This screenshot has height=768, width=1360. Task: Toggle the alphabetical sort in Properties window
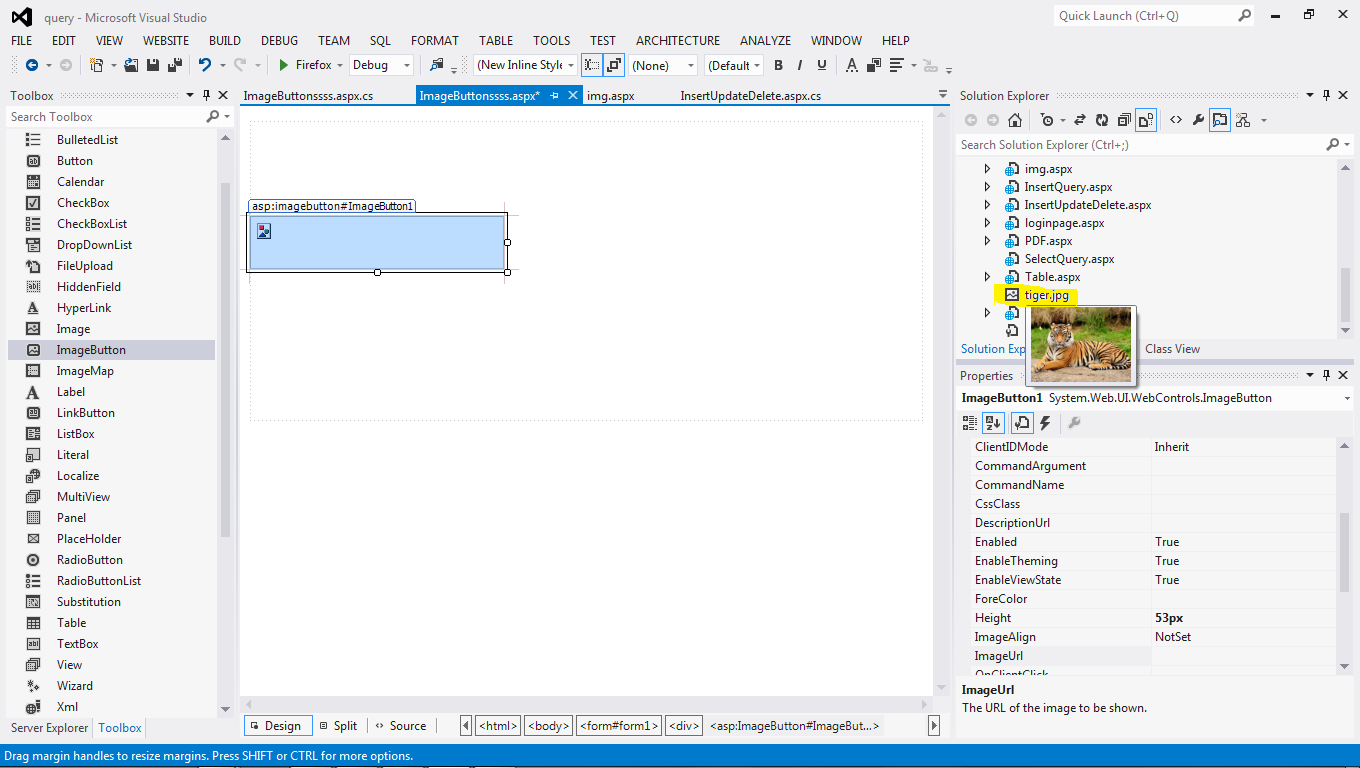[993, 422]
